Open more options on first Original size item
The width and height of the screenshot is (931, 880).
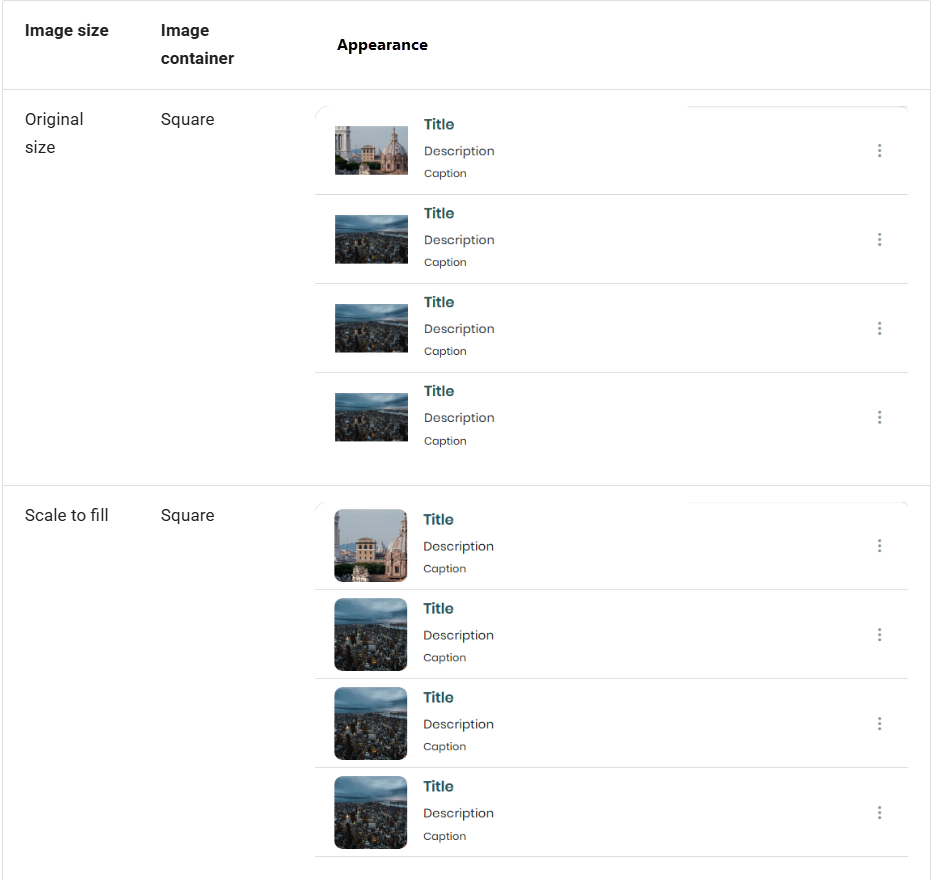879,150
